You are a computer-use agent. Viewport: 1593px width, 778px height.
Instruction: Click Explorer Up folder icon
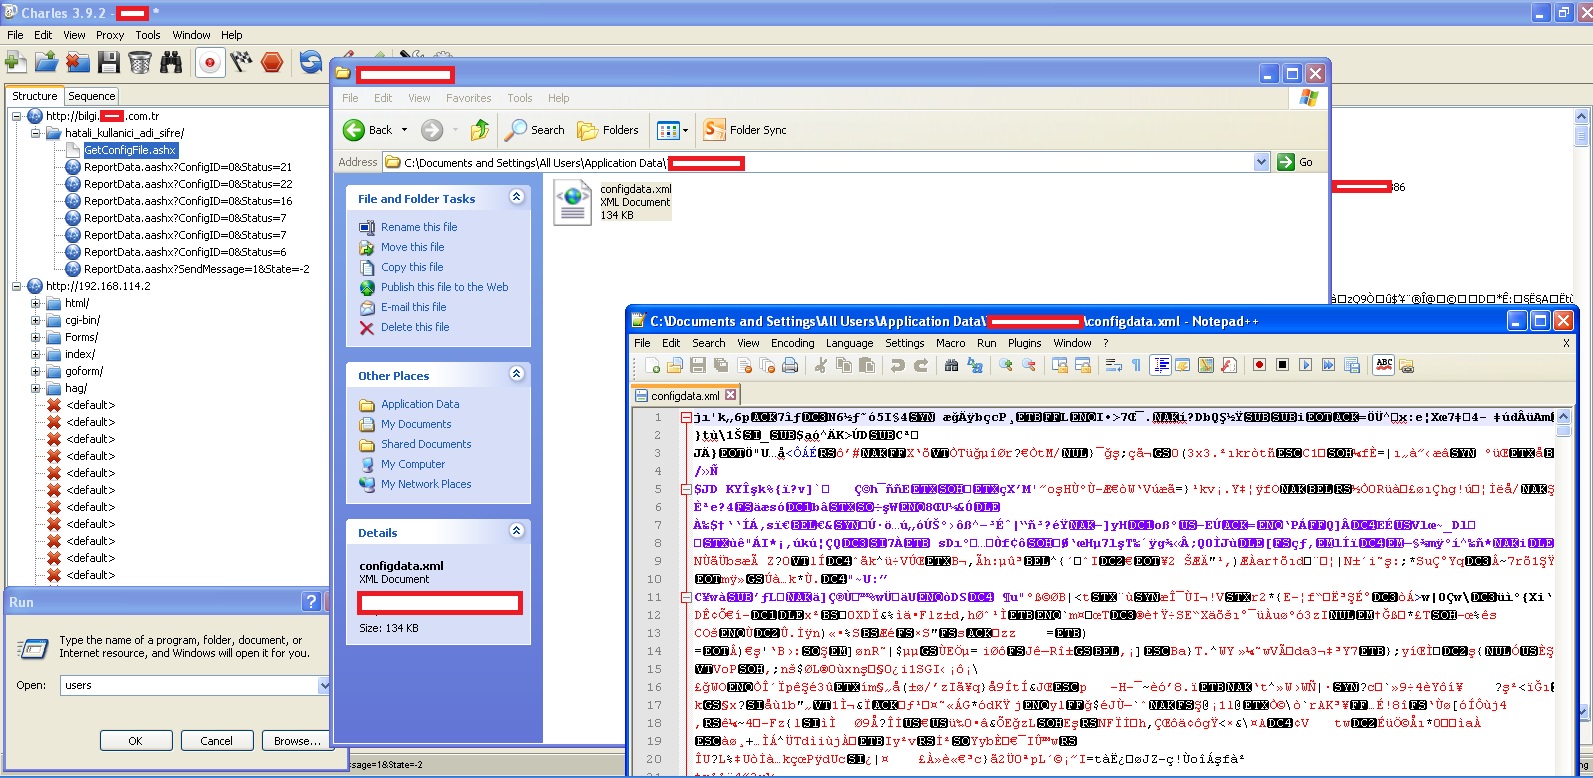(479, 130)
